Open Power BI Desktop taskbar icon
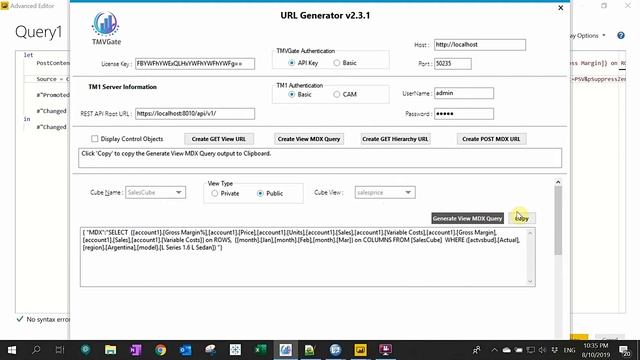 pos(360,350)
